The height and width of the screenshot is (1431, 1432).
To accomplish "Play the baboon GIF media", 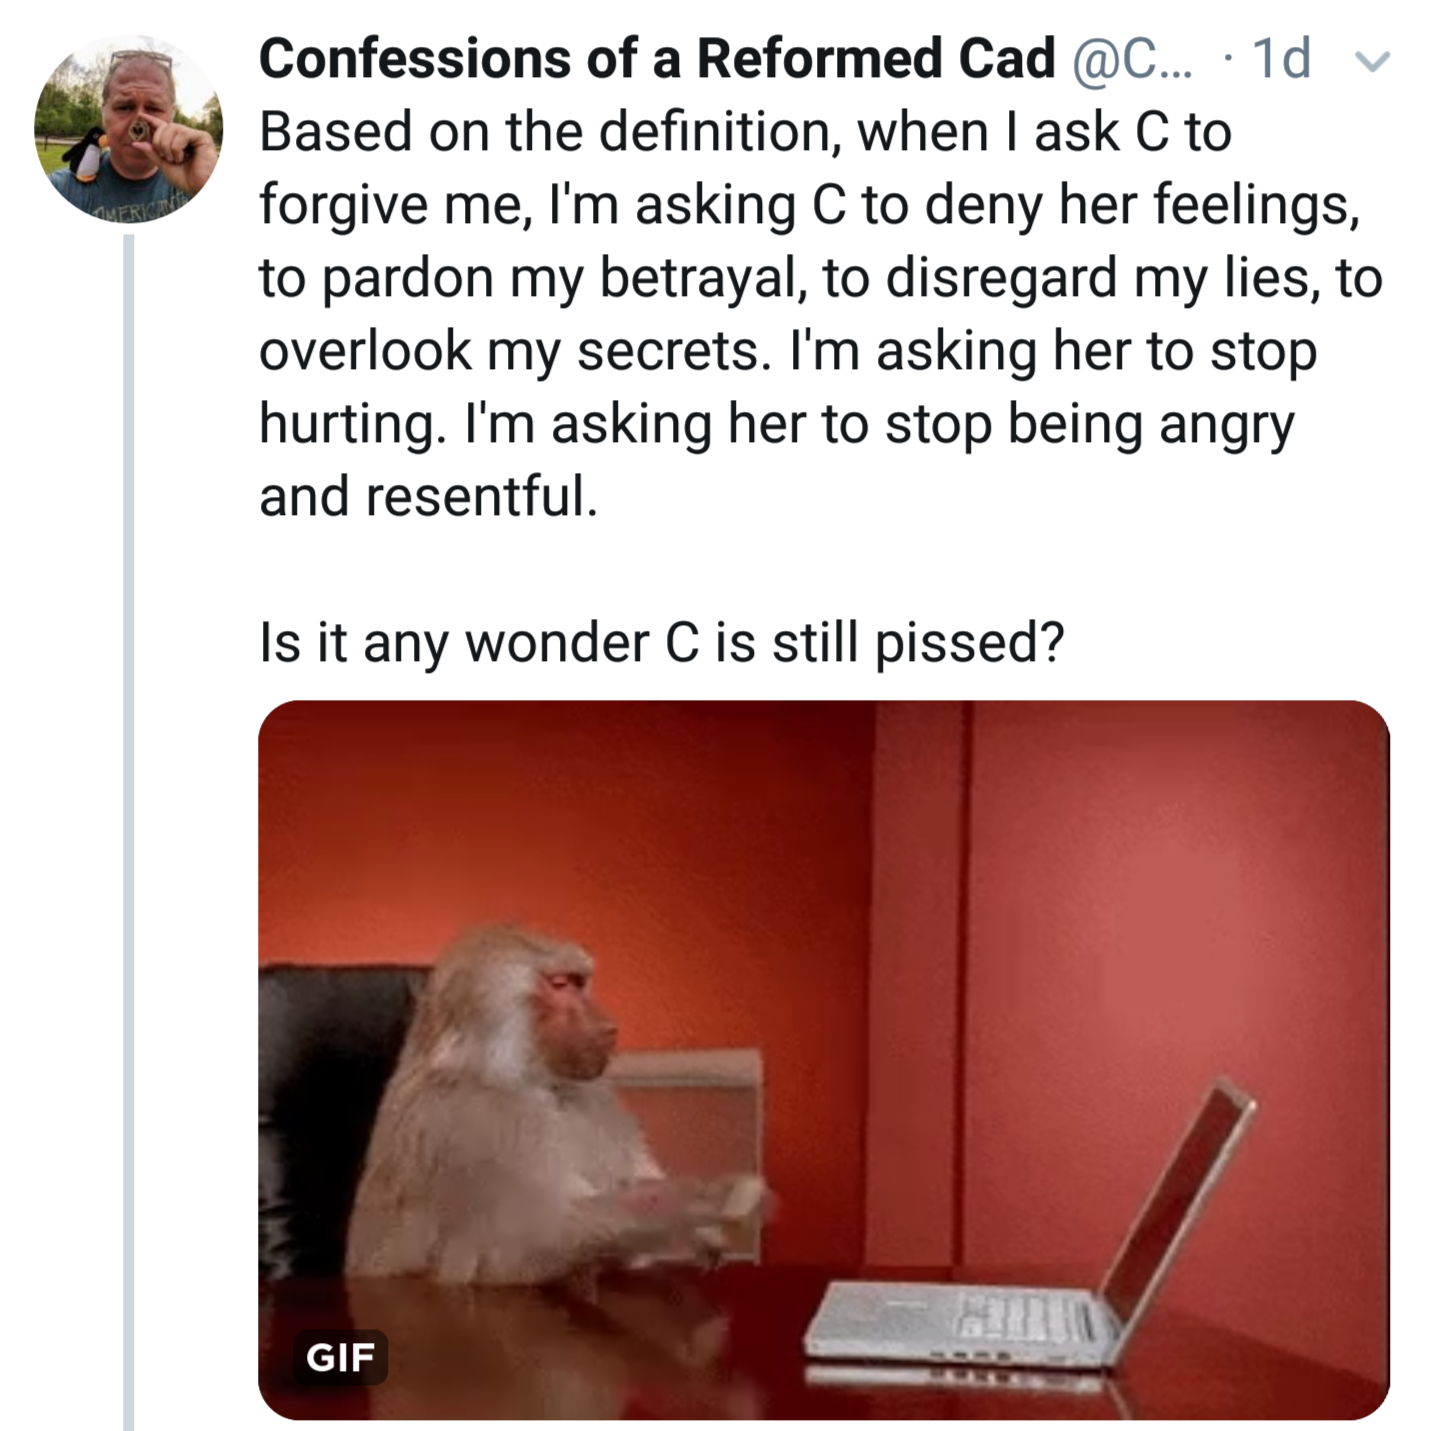I will pos(823,1059).
